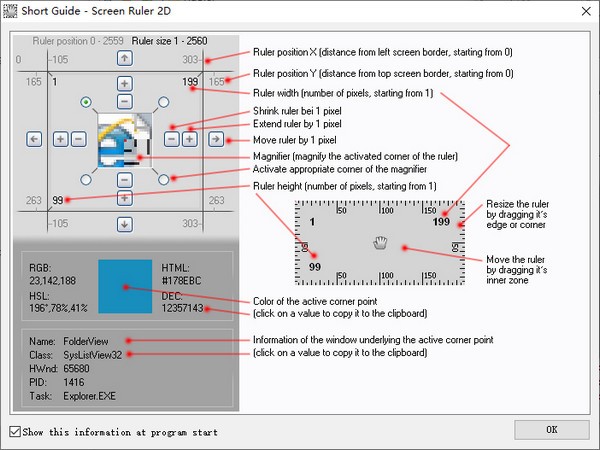Extend ruler width using right plus button
Image resolution: width=600 pixels, height=450 pixels.
189,140
